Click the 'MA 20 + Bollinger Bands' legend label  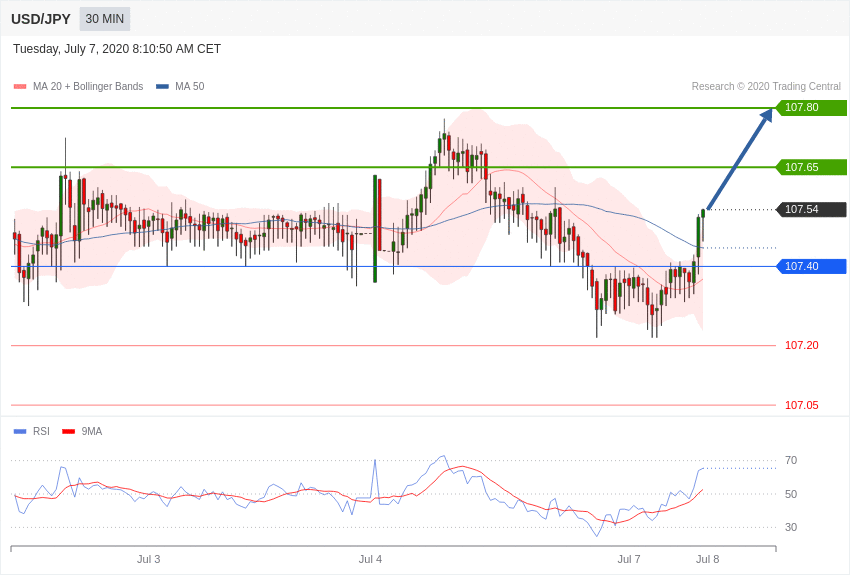[88, 86]
